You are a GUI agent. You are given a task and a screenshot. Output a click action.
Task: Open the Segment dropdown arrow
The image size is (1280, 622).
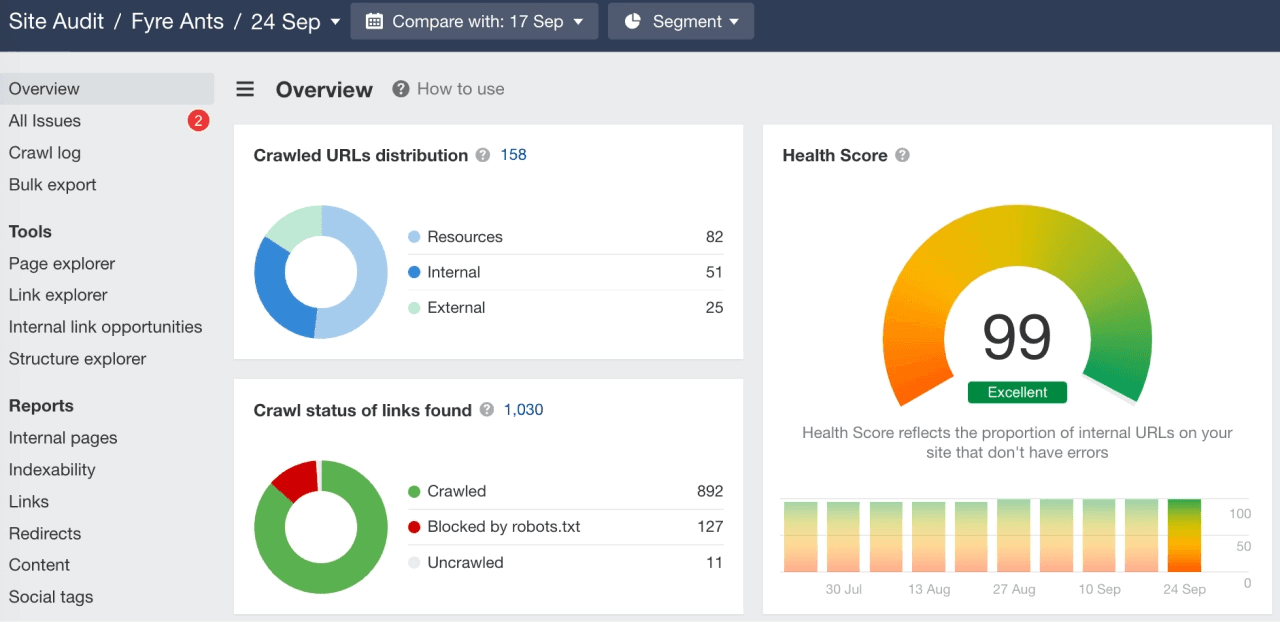click(734, 21)
